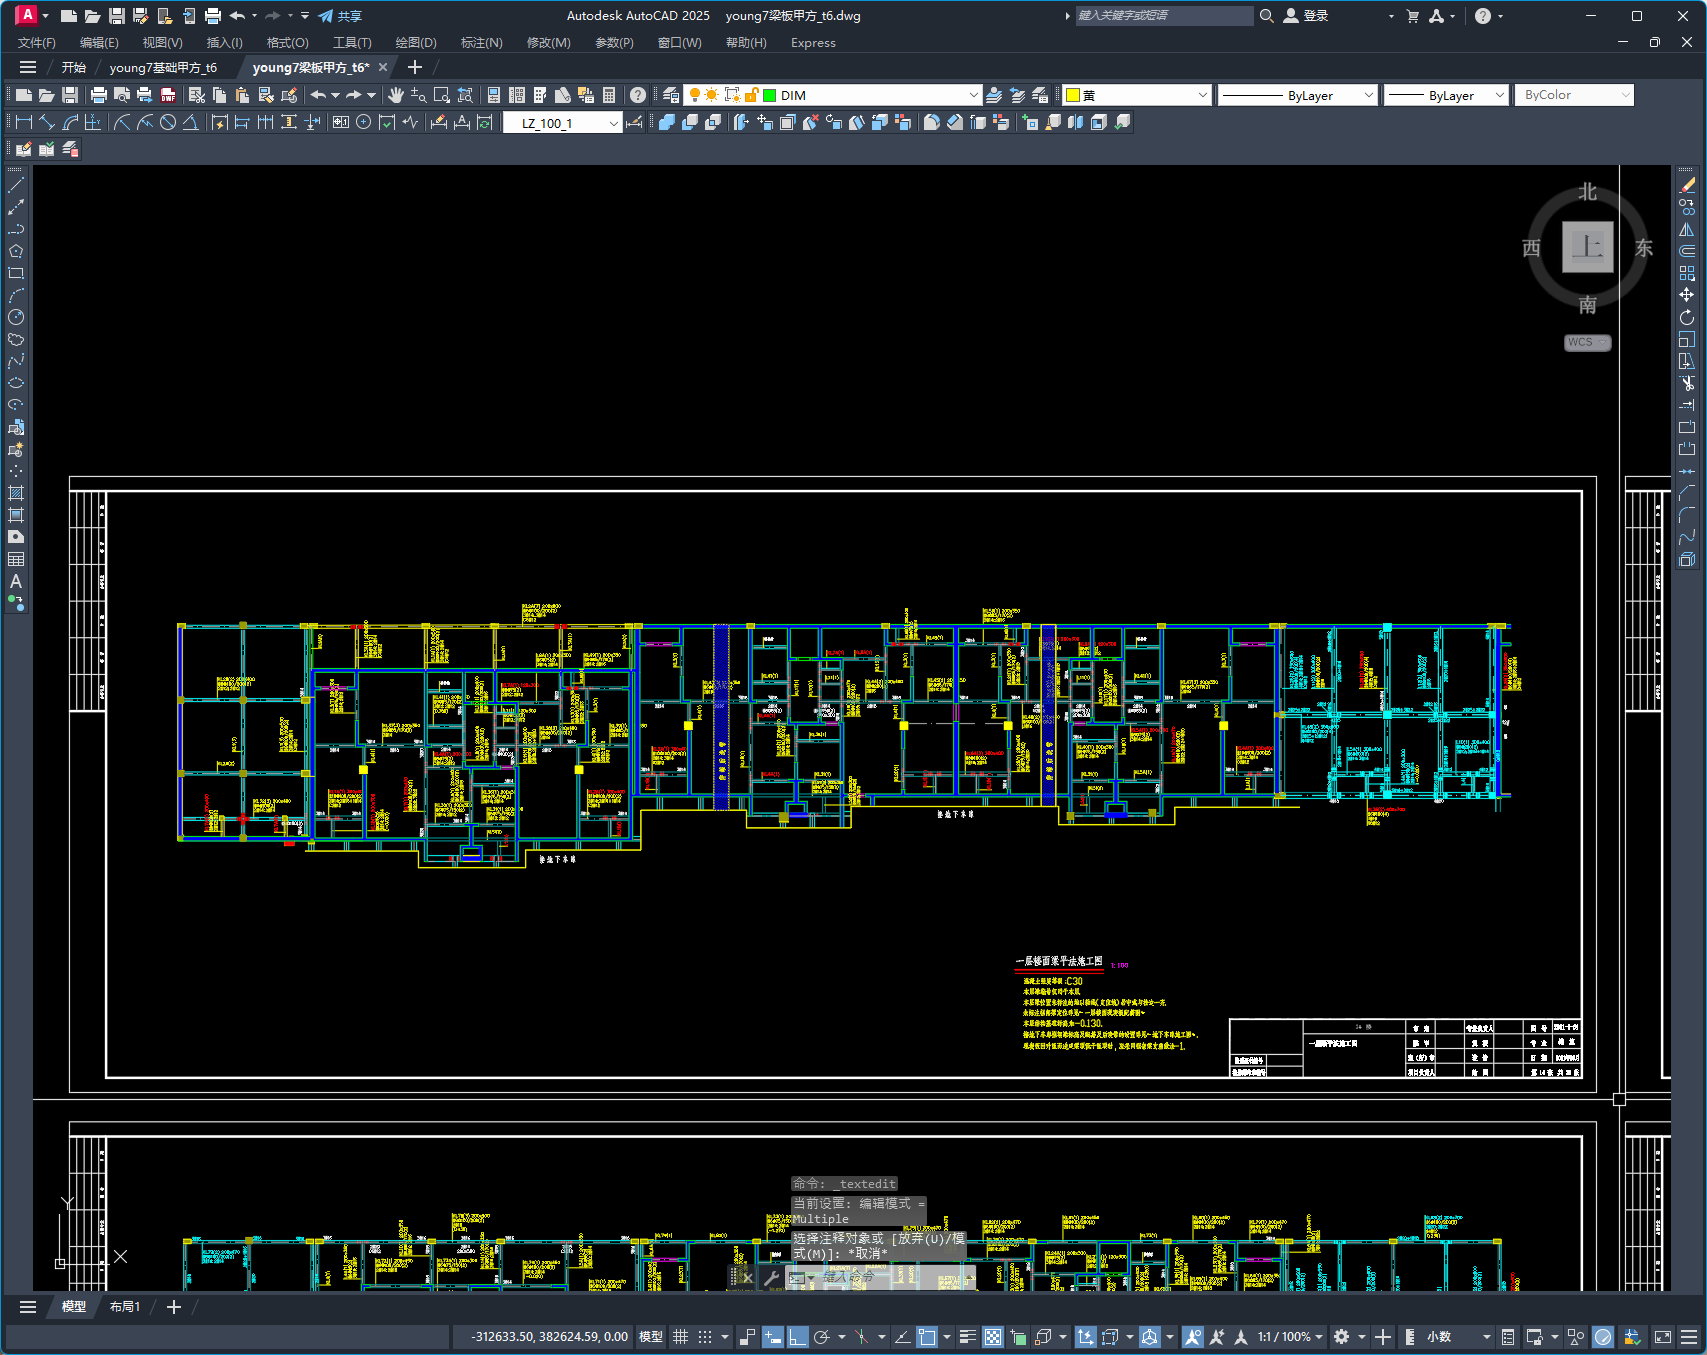
Task: Click the title bar keyword search field
Action: click(1164, 16)
